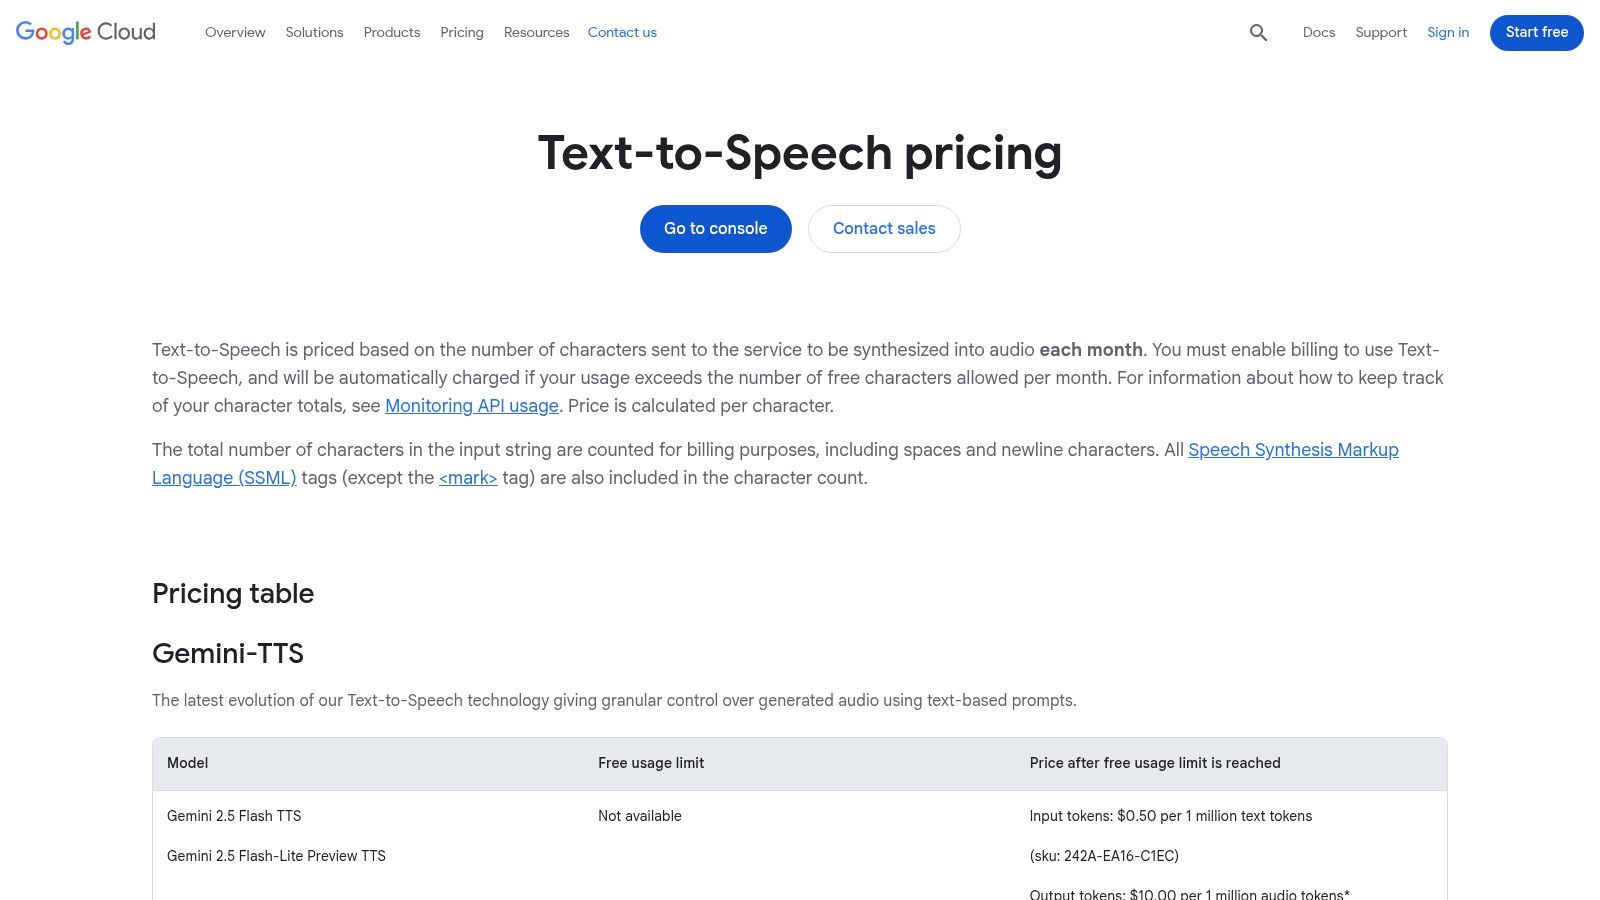Open the Contact us page
This screenshot has width=1600, height=900.
(x=622, y=32)
